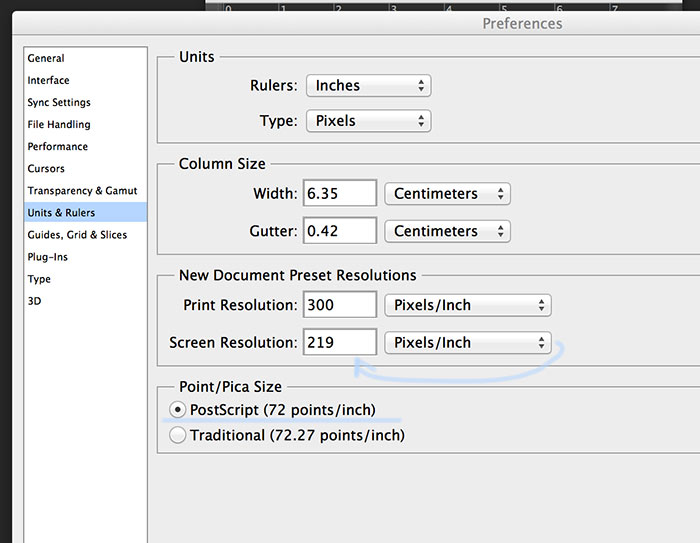This screenshot has height=543, width=700.
Task: Click the column Width input field
Action: 340,193
